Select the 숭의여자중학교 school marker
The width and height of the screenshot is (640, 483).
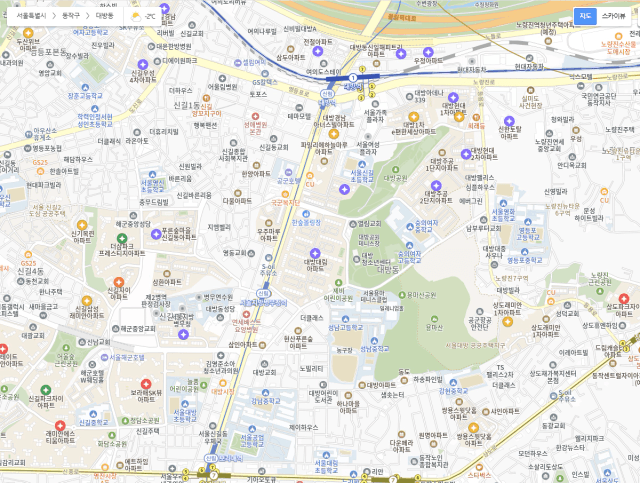point(410,227)
